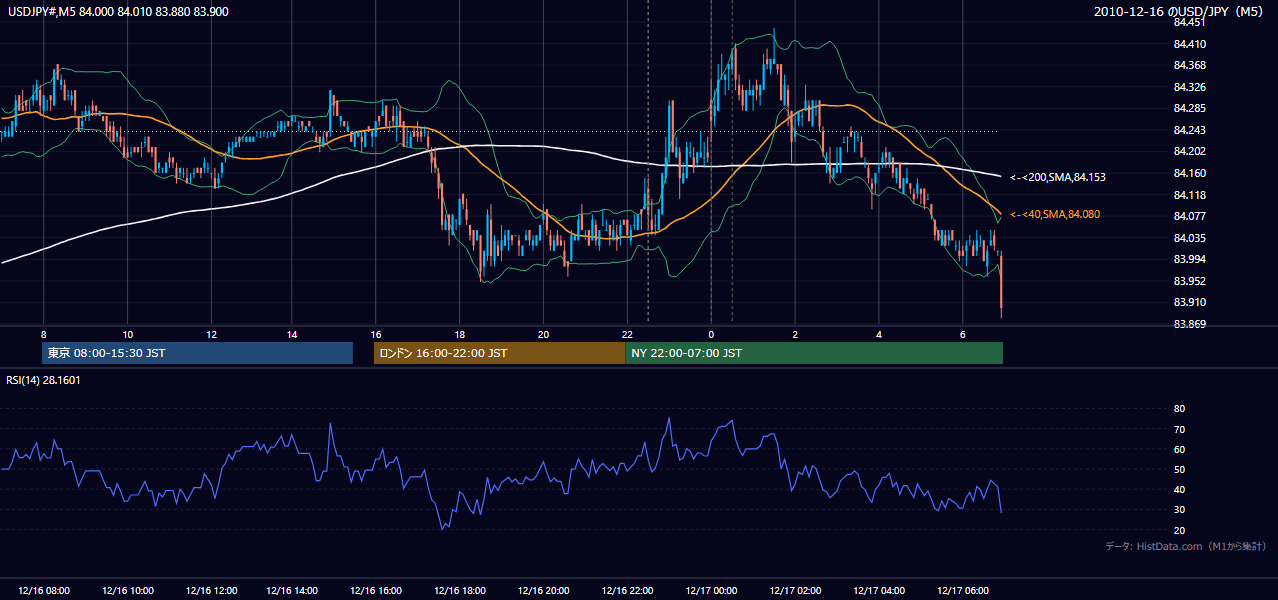1278x600 pixels.
Task: Click the 83.994 price axis label
Action: pyautogui.click(x=1188, y=259)
